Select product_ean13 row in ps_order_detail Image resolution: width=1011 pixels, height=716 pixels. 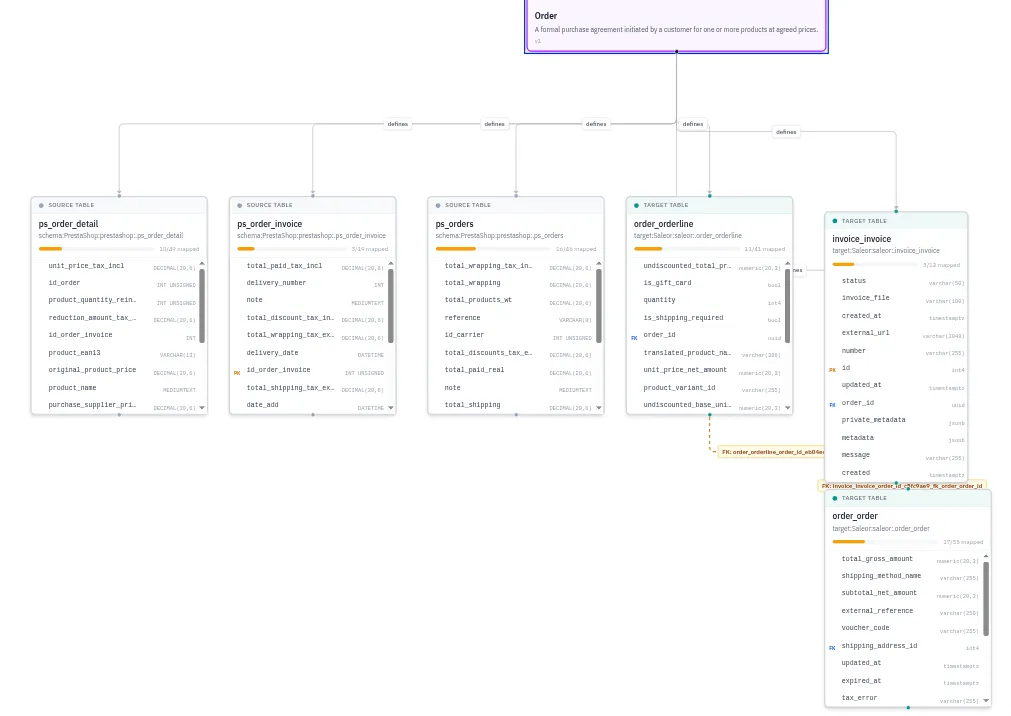116,353
